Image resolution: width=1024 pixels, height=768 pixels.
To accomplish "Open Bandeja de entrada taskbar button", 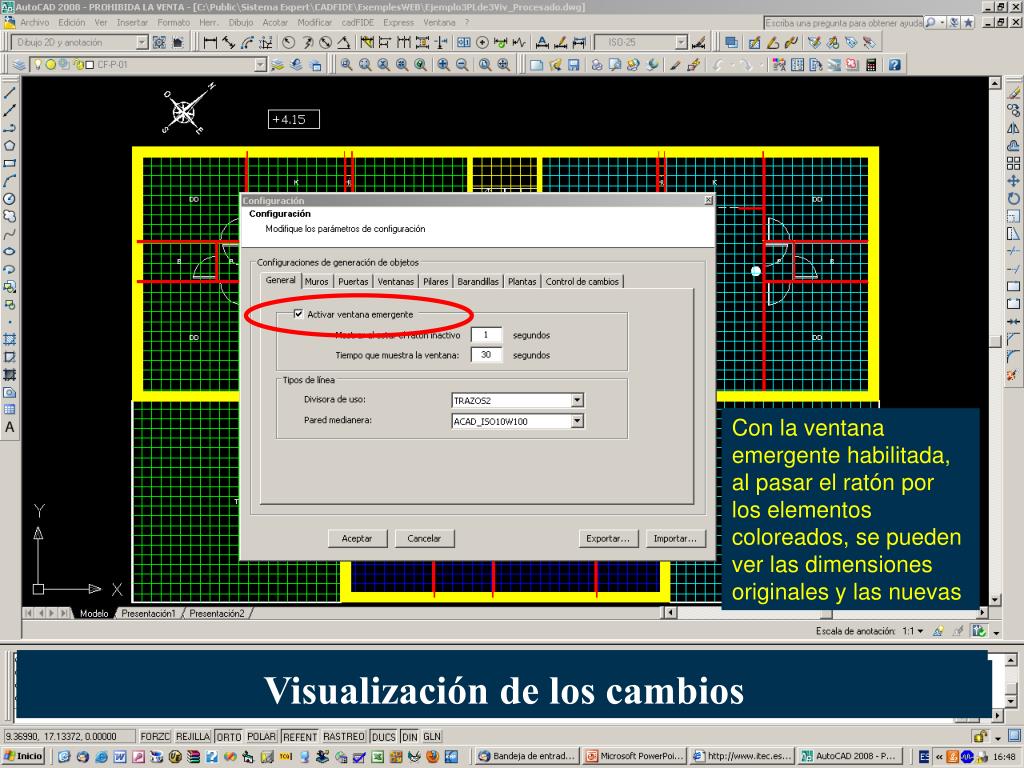I will (528, 756).
